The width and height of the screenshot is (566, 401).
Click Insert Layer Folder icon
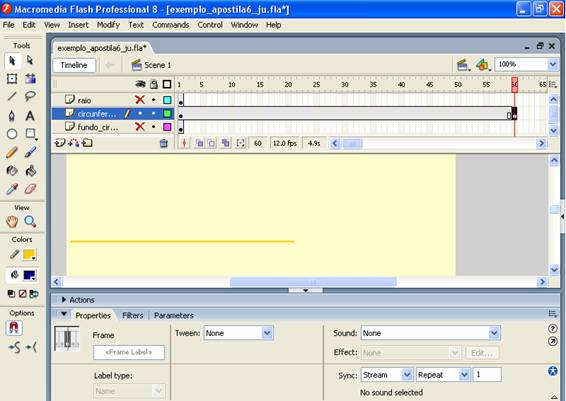pyautogui.click(x=87, y=143)
